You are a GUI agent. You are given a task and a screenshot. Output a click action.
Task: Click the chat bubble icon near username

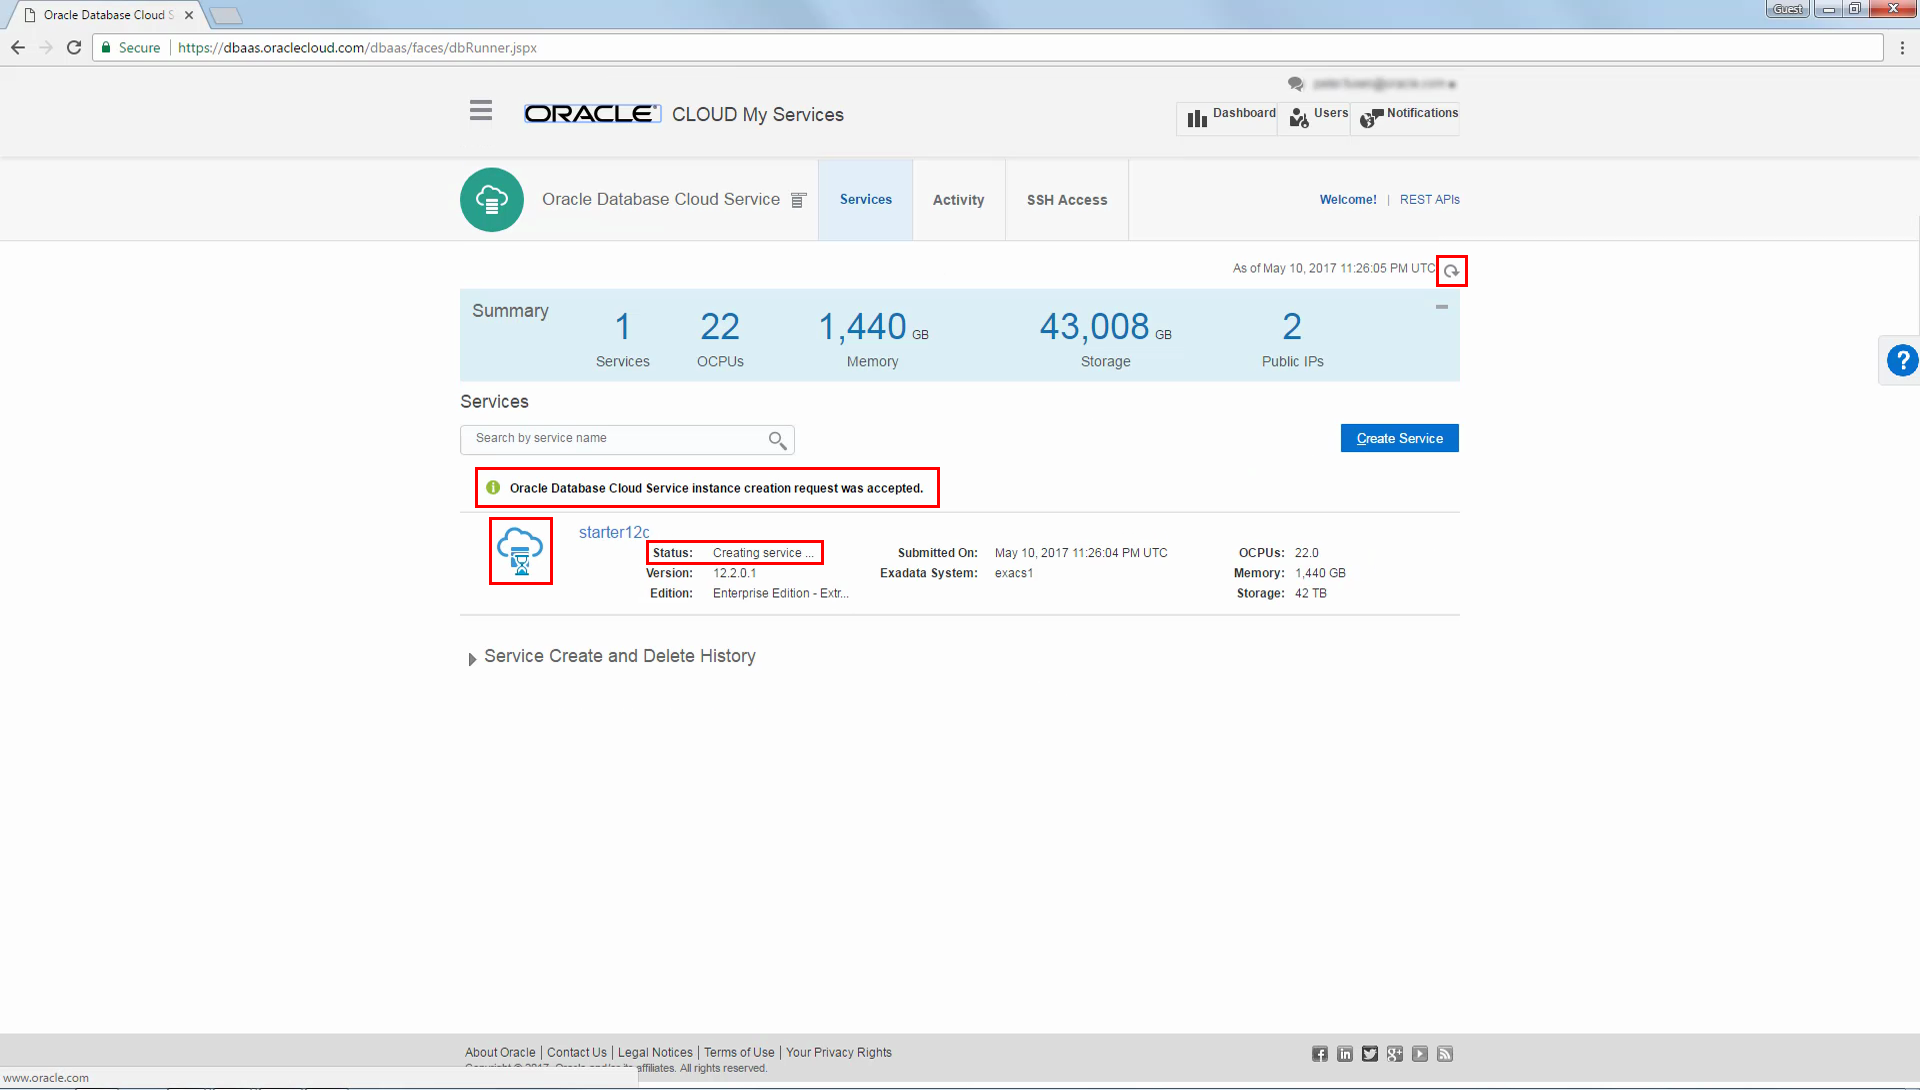point(1296,84)
